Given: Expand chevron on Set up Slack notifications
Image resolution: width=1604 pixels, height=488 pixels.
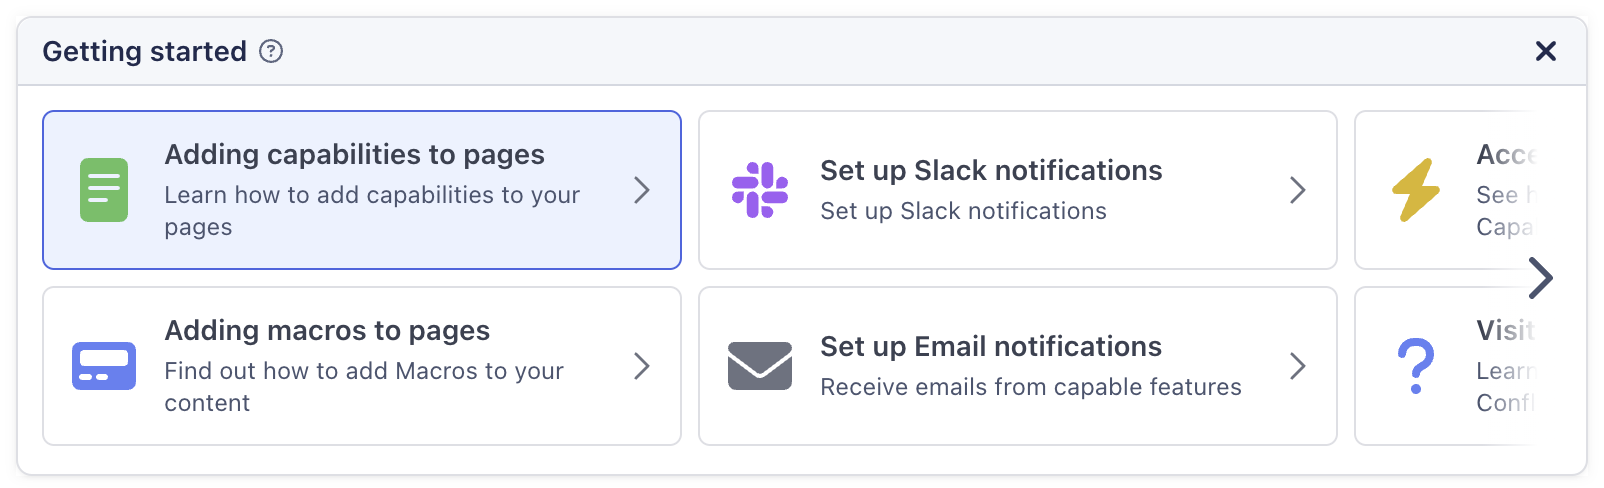Looking at the screenshot, I should pyautogui.click(x=1298, y=190).
